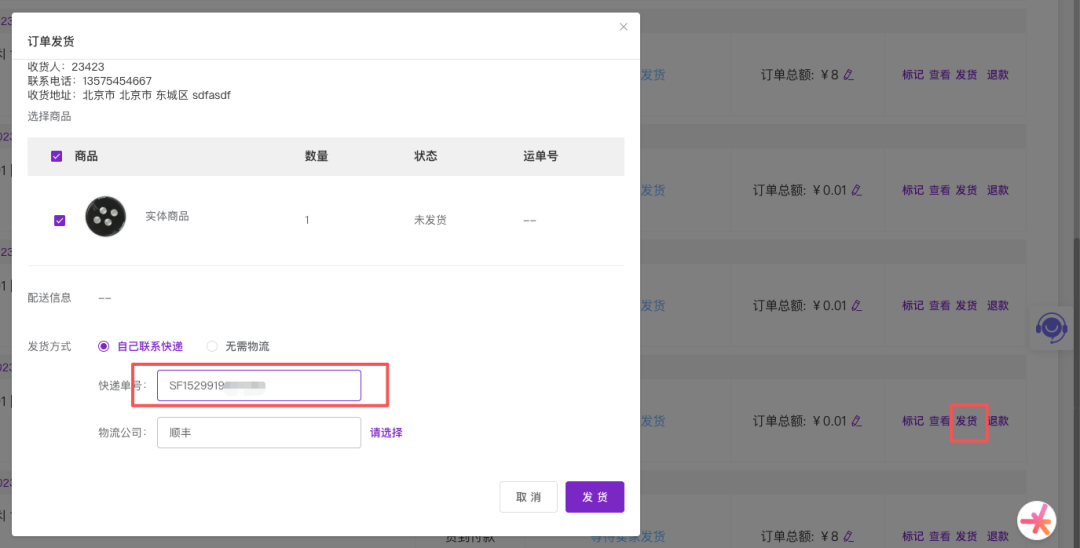The height and width of the screenshot is (548, 1080).
Task: Click the customer service headset icon
Action: 1051,327
